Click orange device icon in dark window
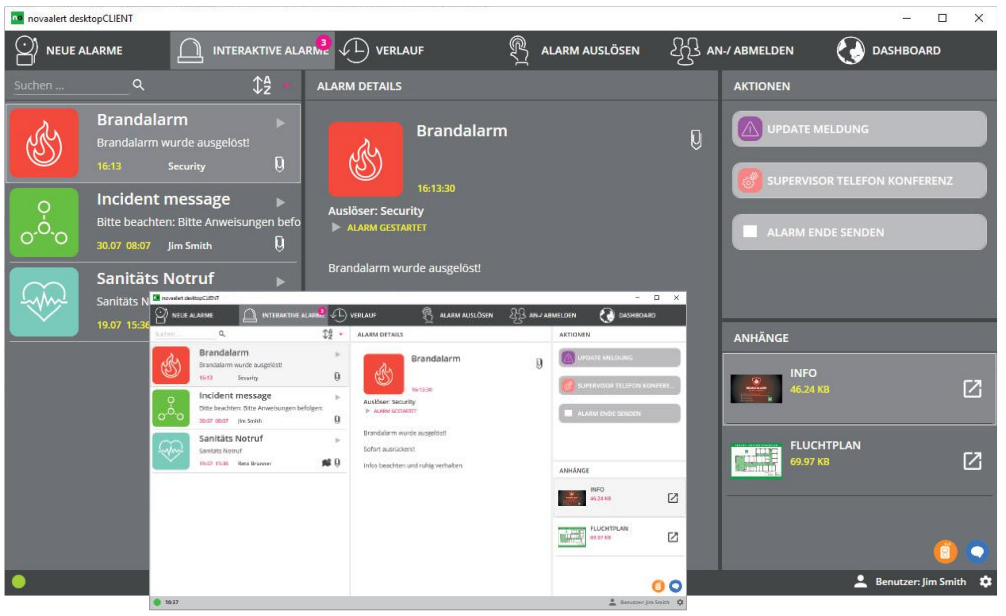 pos(945,551)
